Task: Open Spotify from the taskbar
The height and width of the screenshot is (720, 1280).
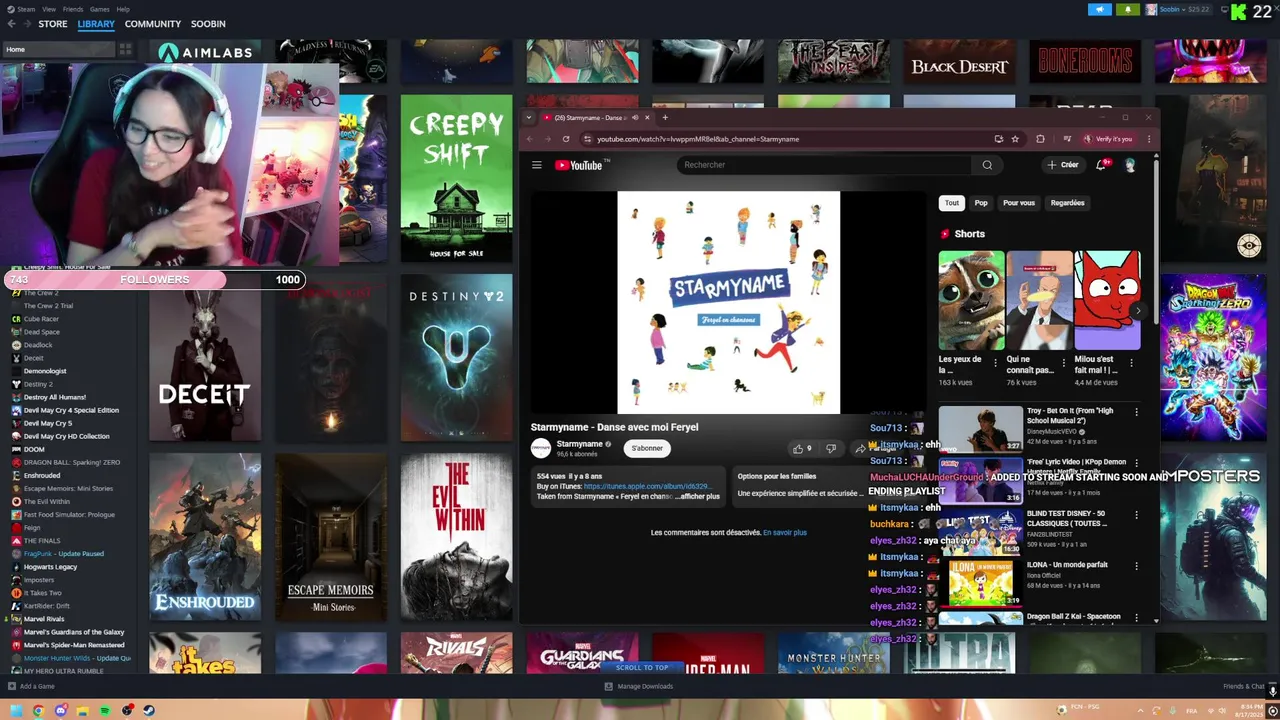Action: 104,711
